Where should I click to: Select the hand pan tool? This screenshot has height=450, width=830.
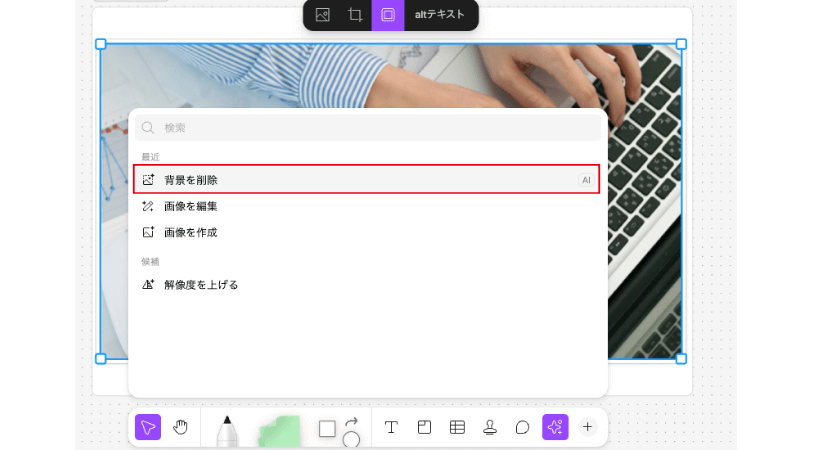click(181, 427)
